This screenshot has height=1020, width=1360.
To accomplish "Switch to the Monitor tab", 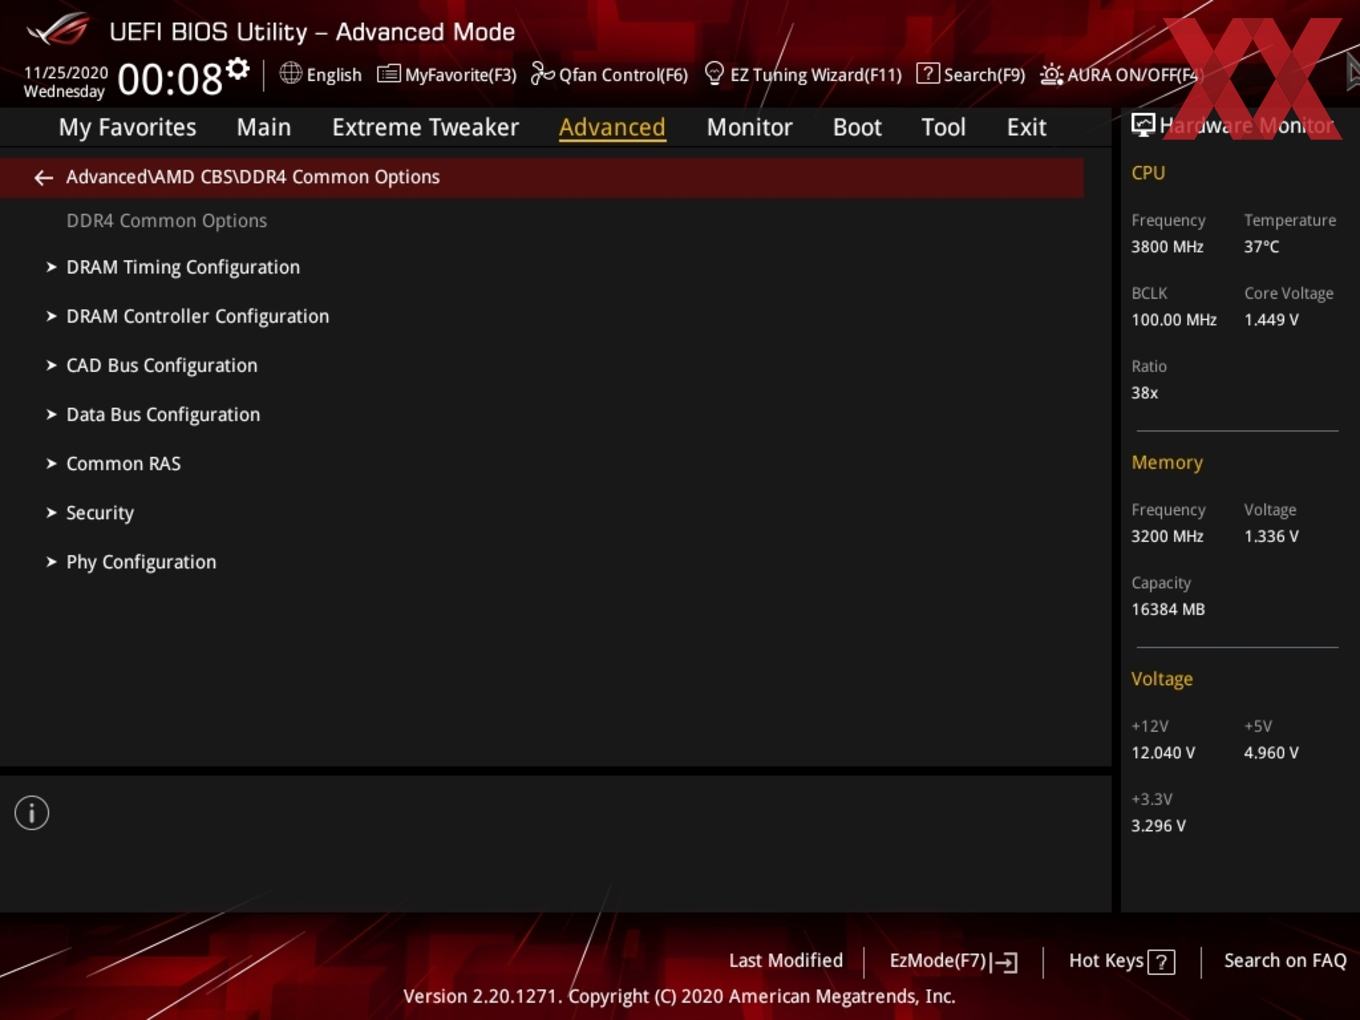I will (x=749, y=127).
